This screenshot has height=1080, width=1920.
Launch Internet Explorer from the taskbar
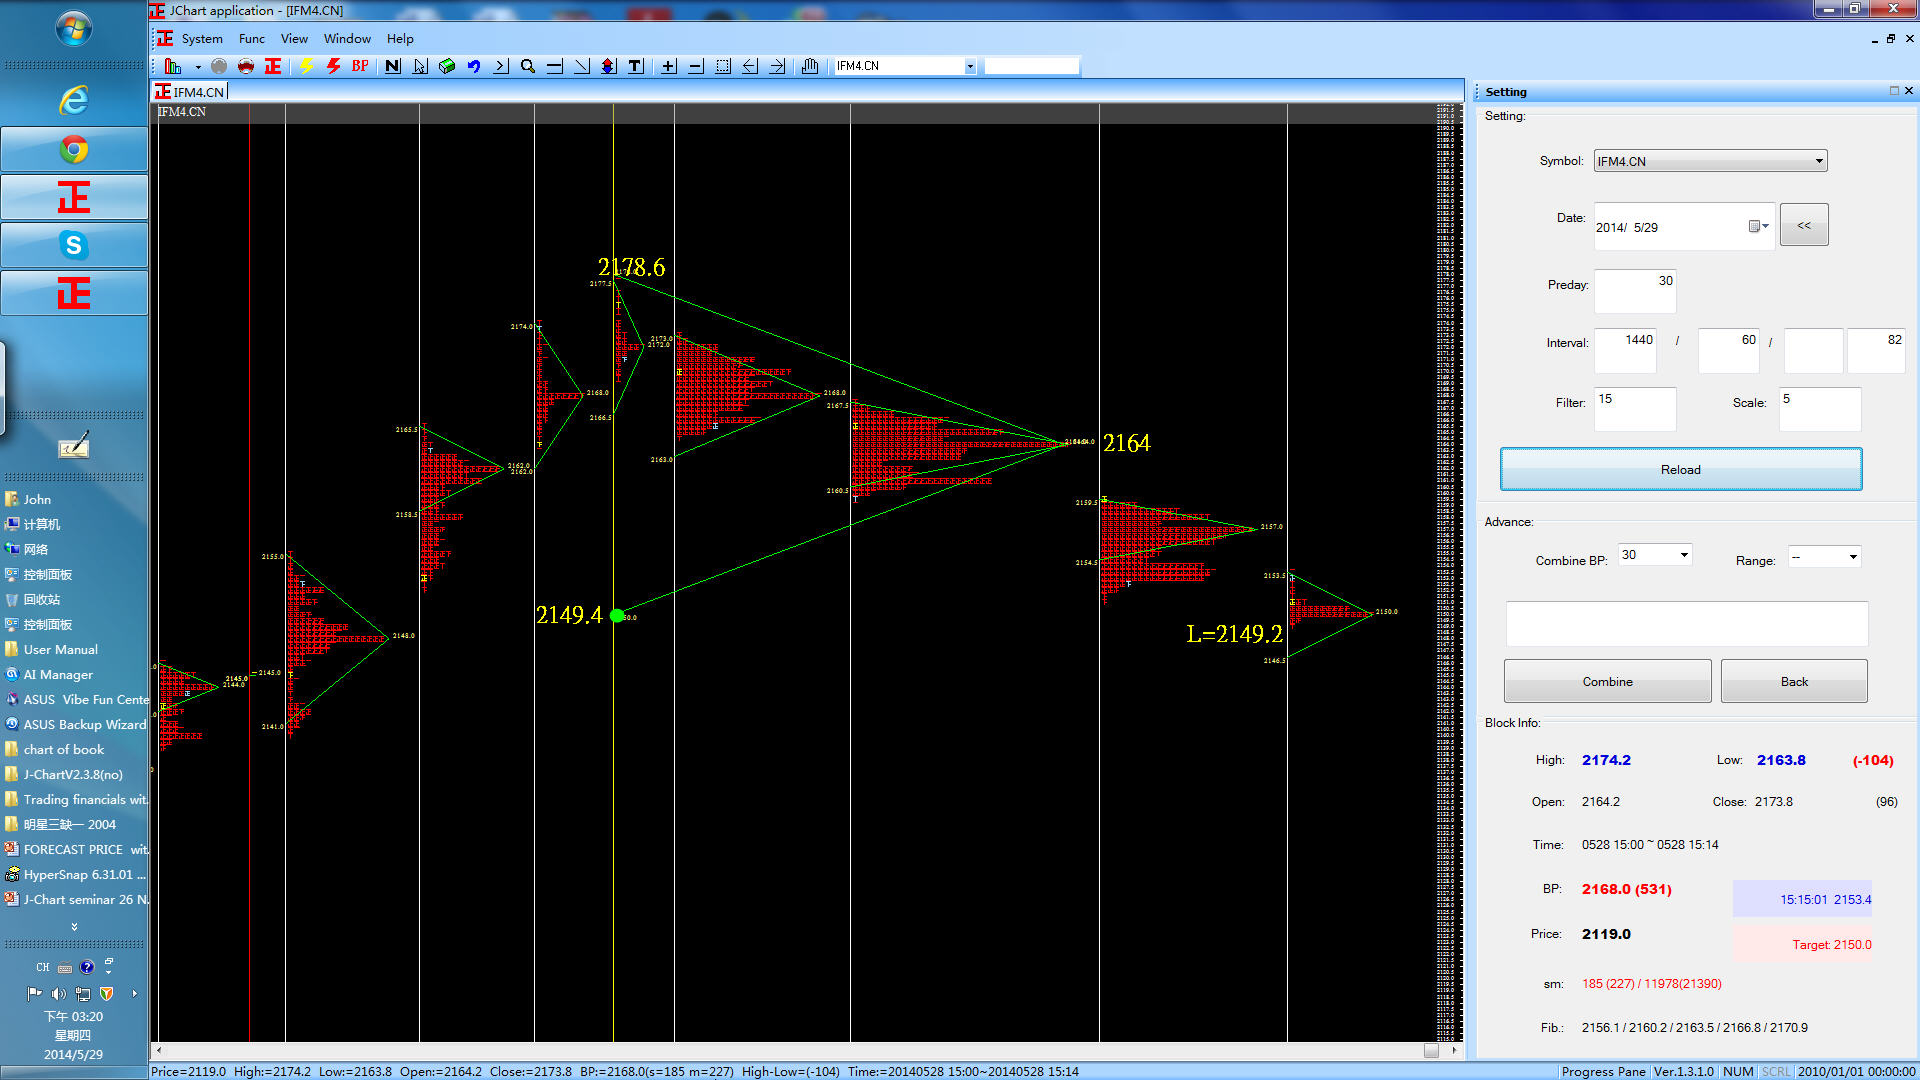[x=74, y=100]
